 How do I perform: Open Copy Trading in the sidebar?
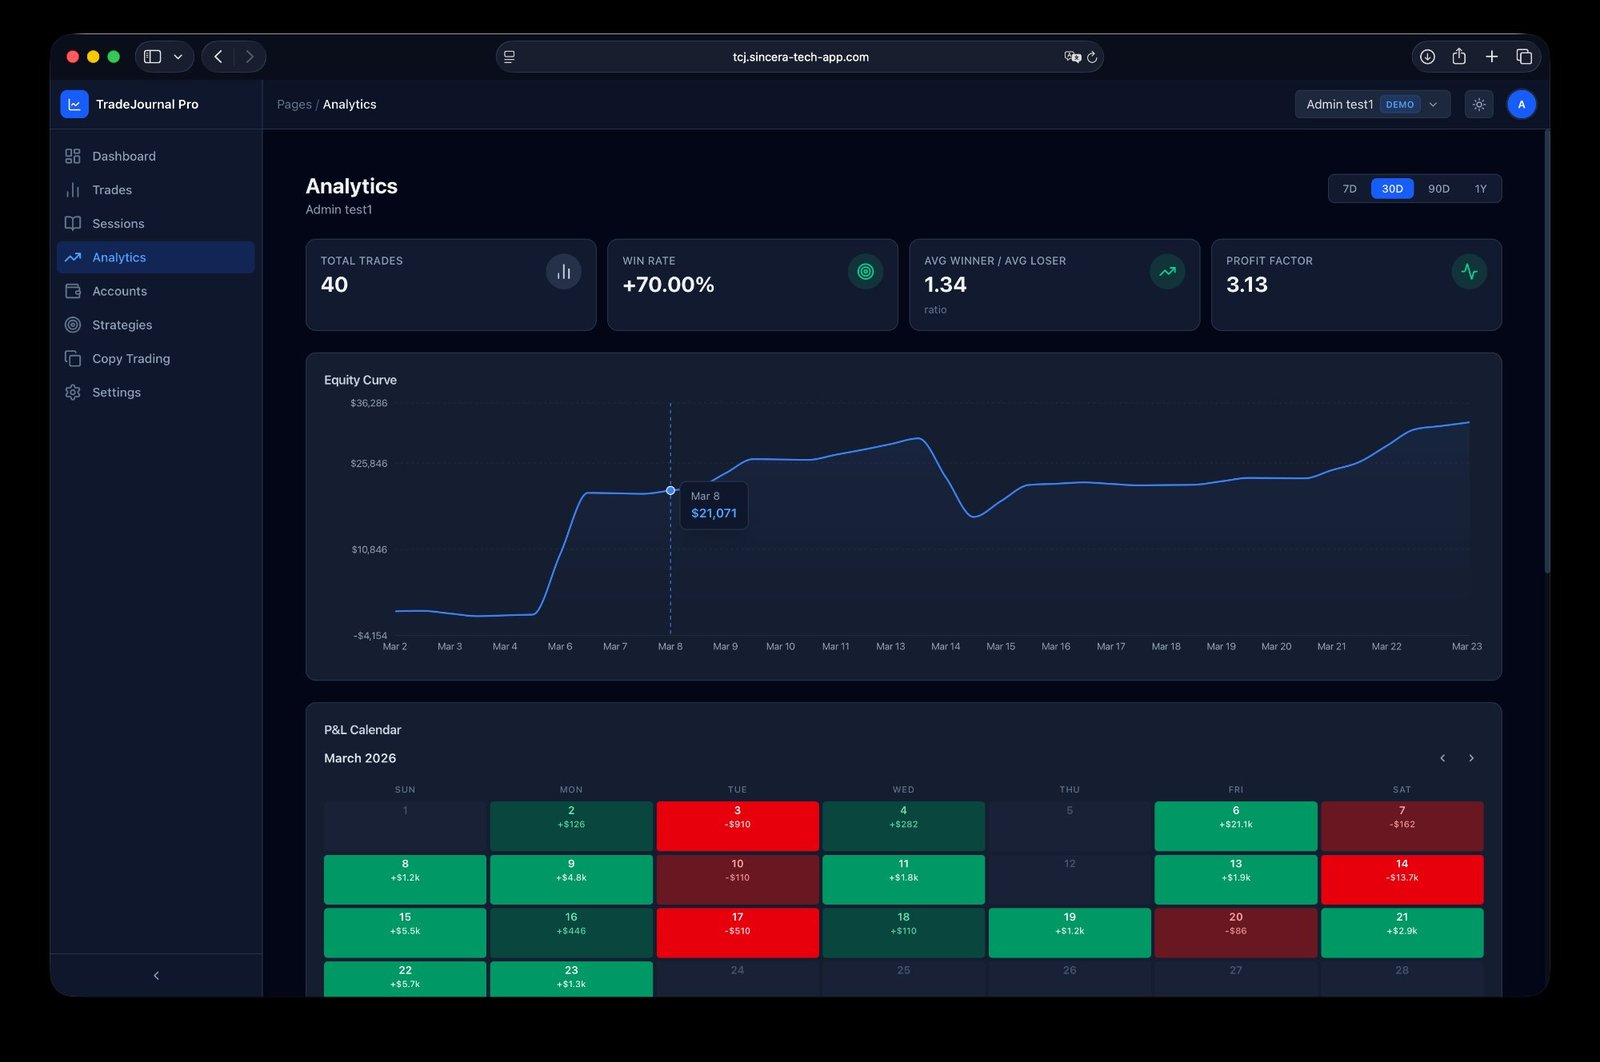130,359
